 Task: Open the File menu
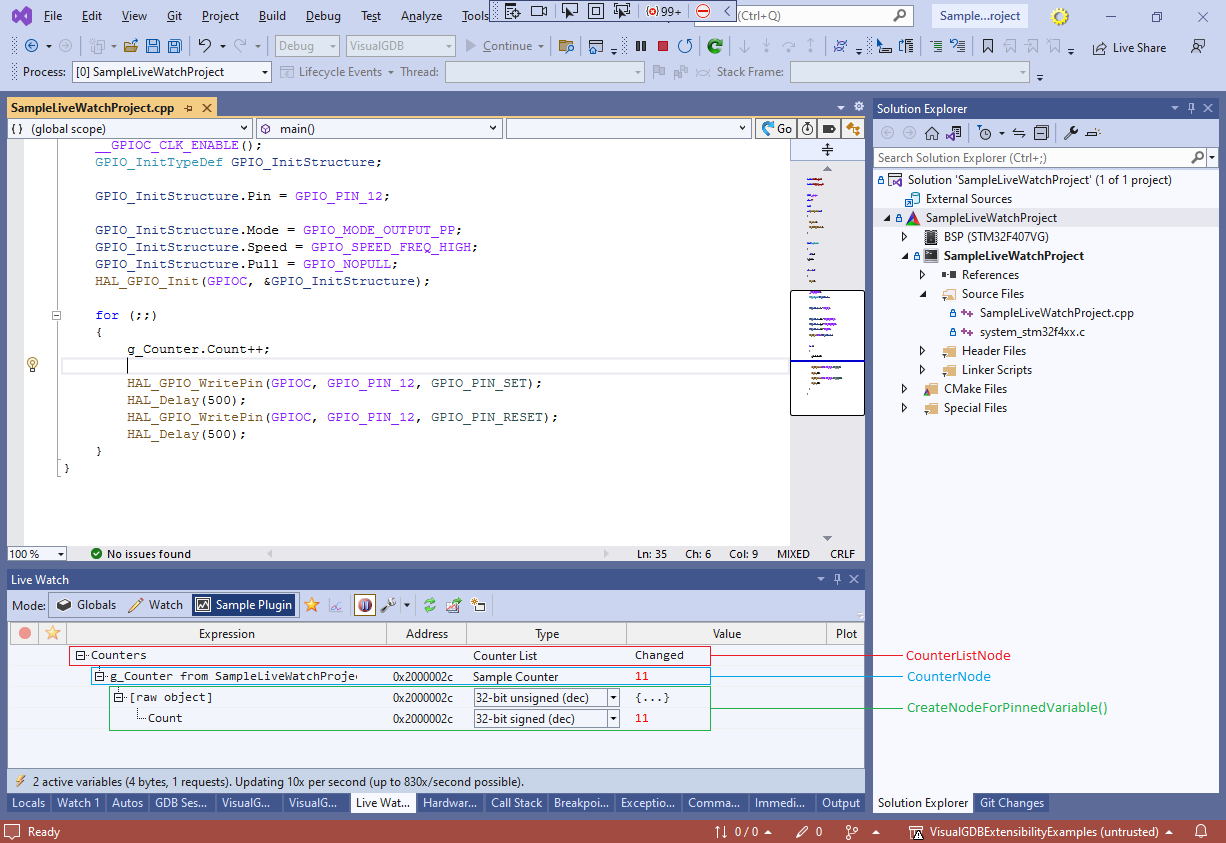click(53, 16)
